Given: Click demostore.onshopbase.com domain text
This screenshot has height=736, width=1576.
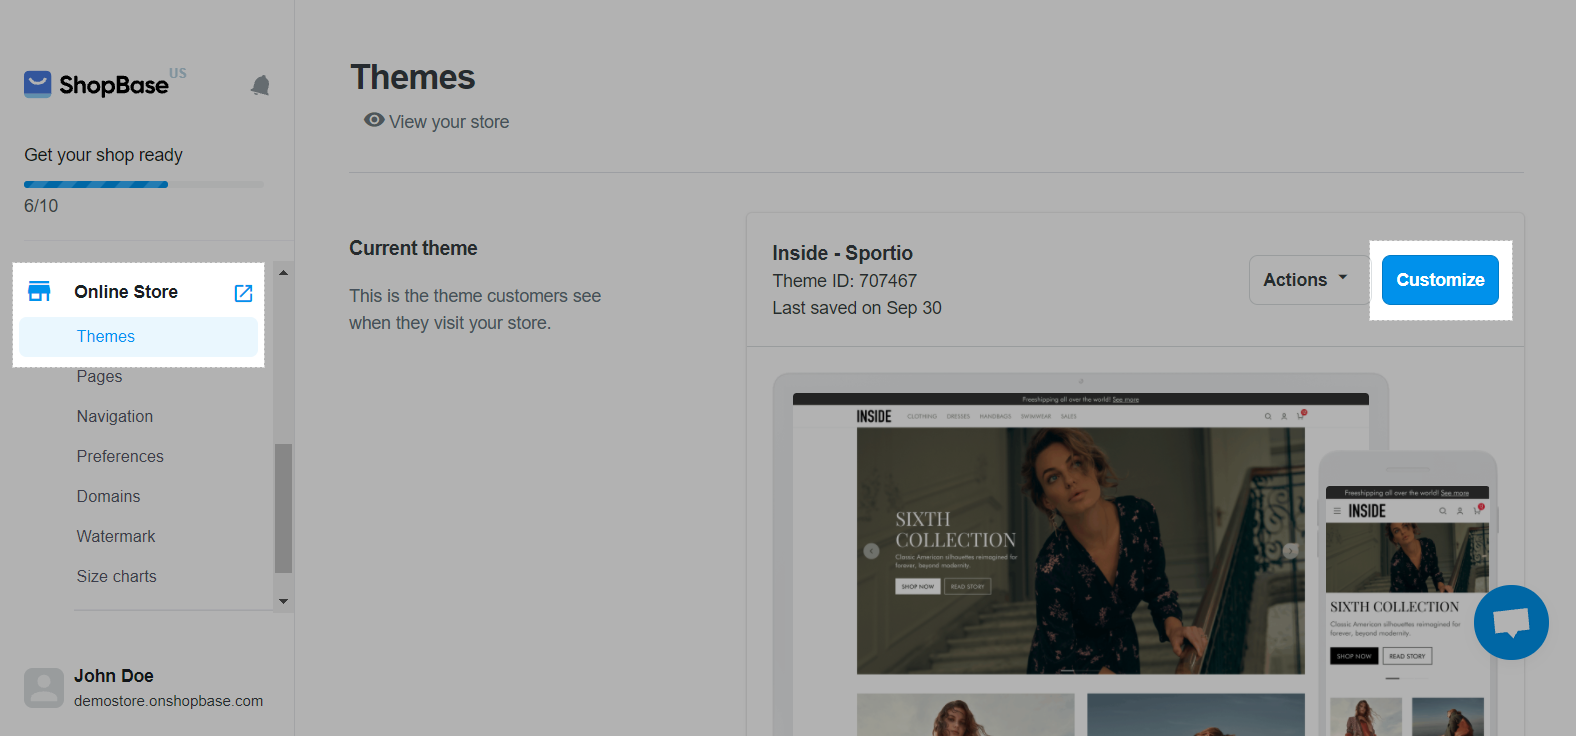Looking at the screenshot, I should 168,701.
